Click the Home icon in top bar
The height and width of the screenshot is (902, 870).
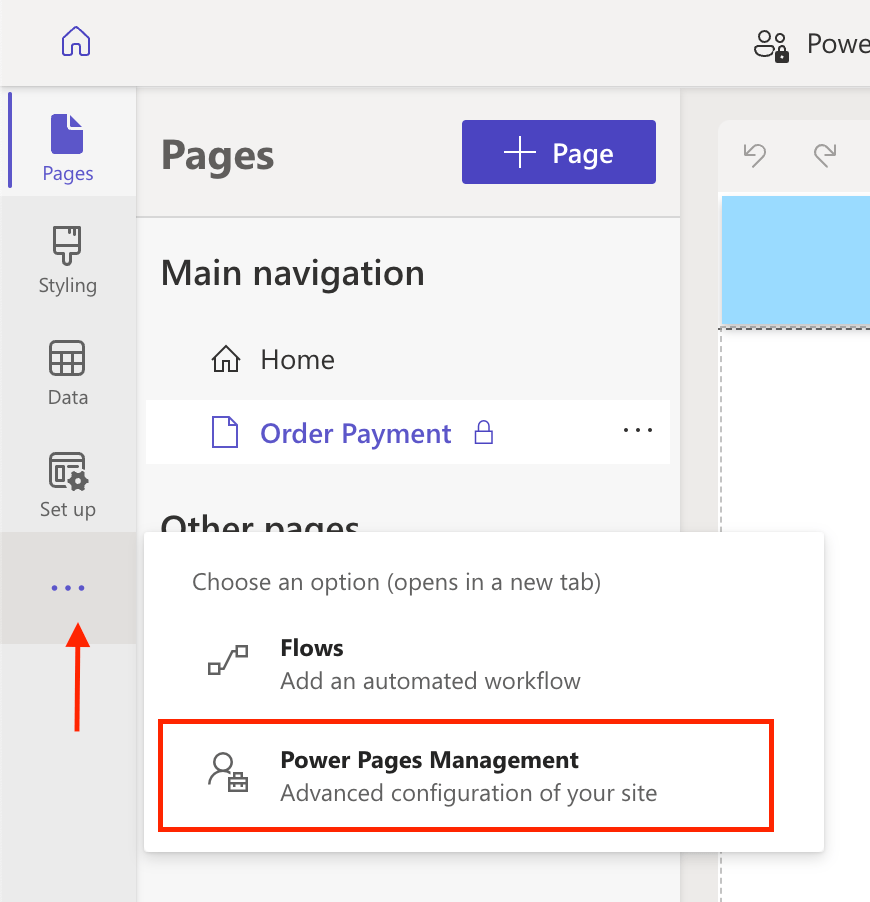pos(76,43)
